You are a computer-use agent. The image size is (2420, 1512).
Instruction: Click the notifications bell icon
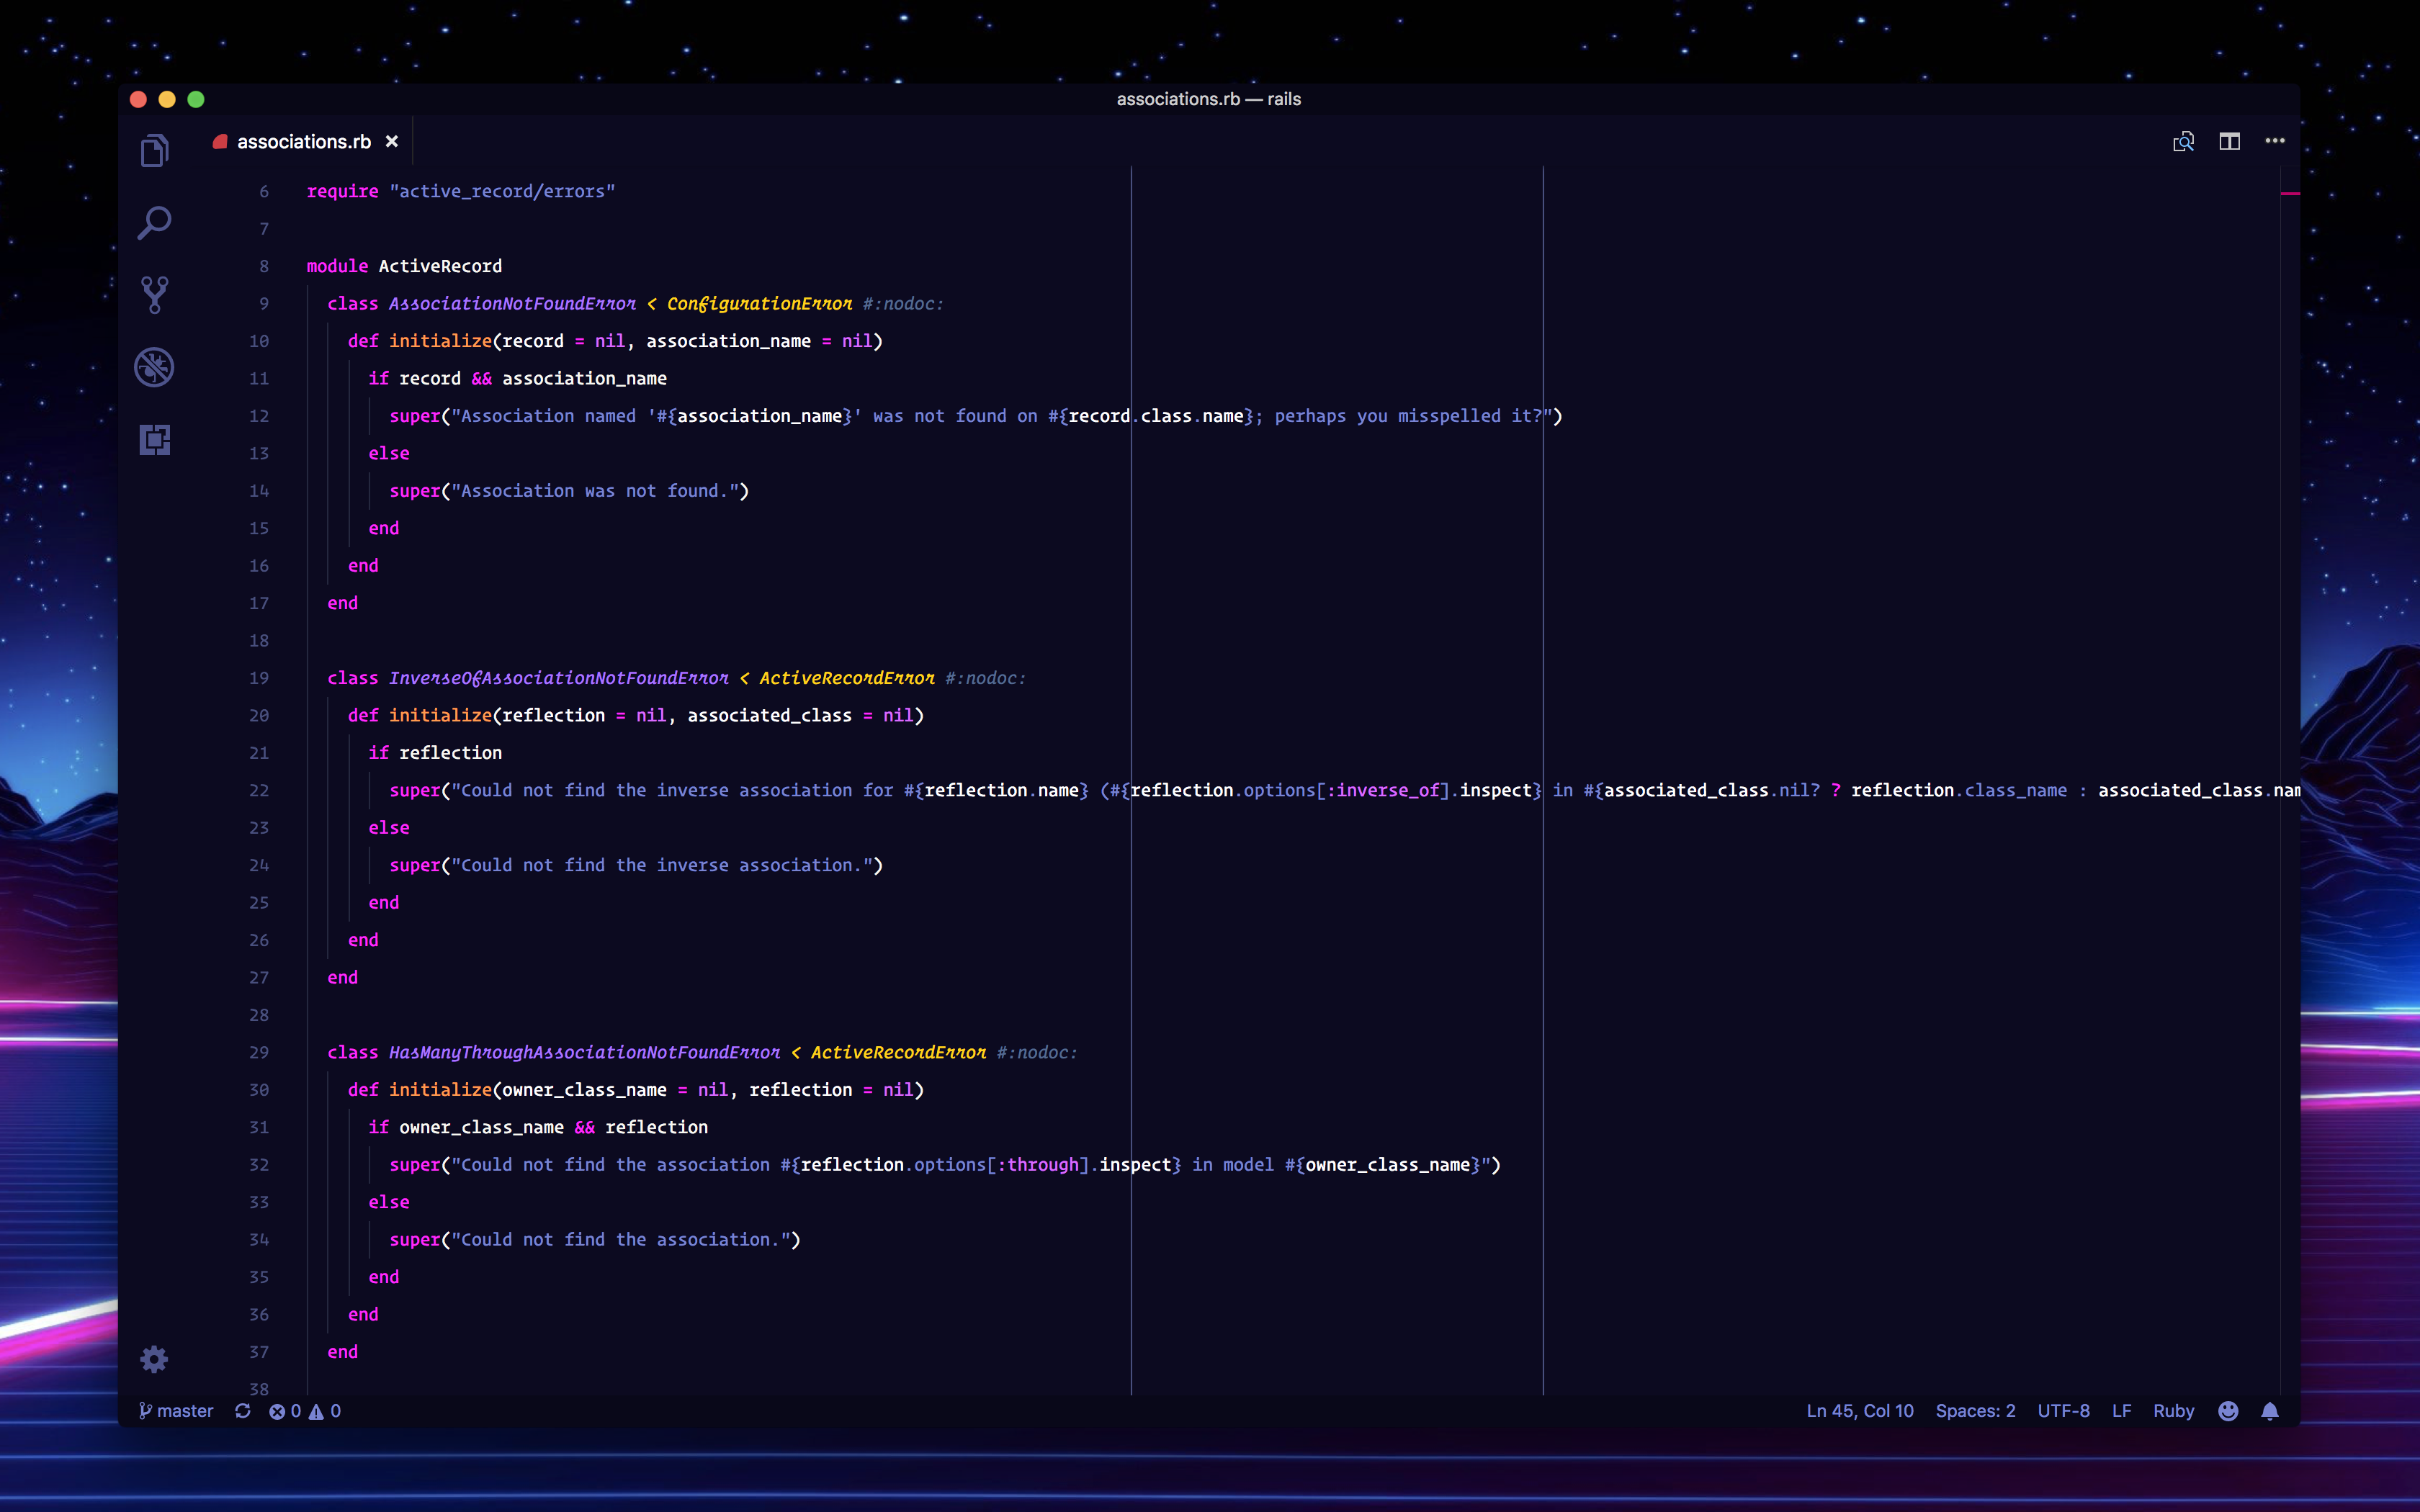2269,1411
